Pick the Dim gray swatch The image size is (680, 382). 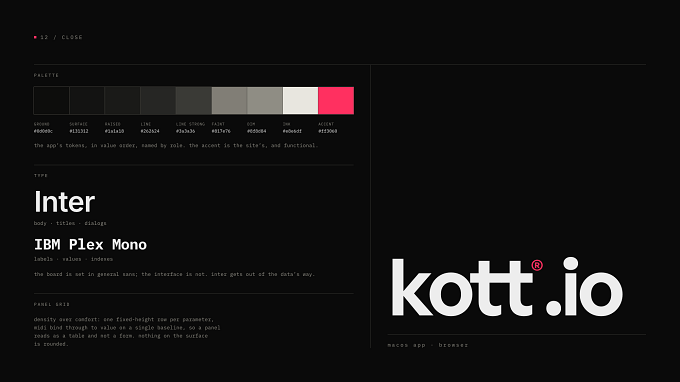pos(265,101)
